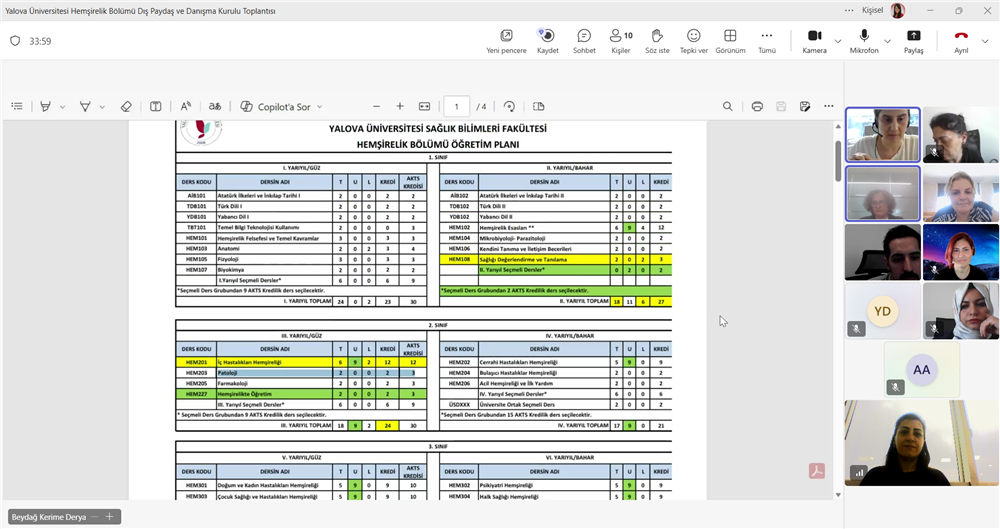Toggle the Kamera on or off

coord(814,41)
